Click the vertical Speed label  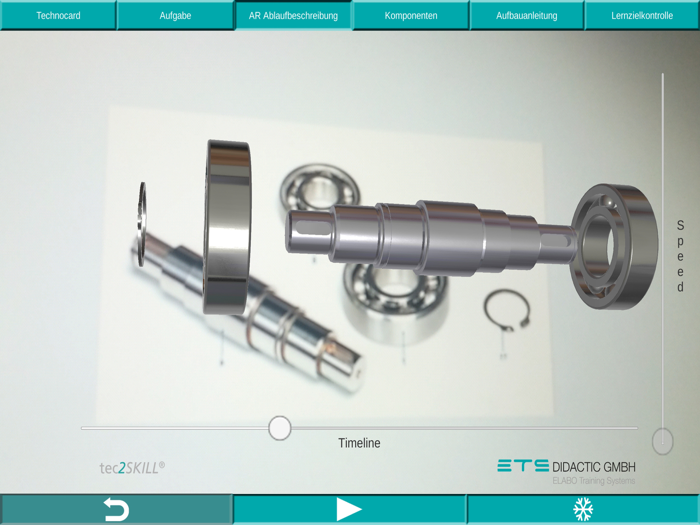tap(680, 256)
